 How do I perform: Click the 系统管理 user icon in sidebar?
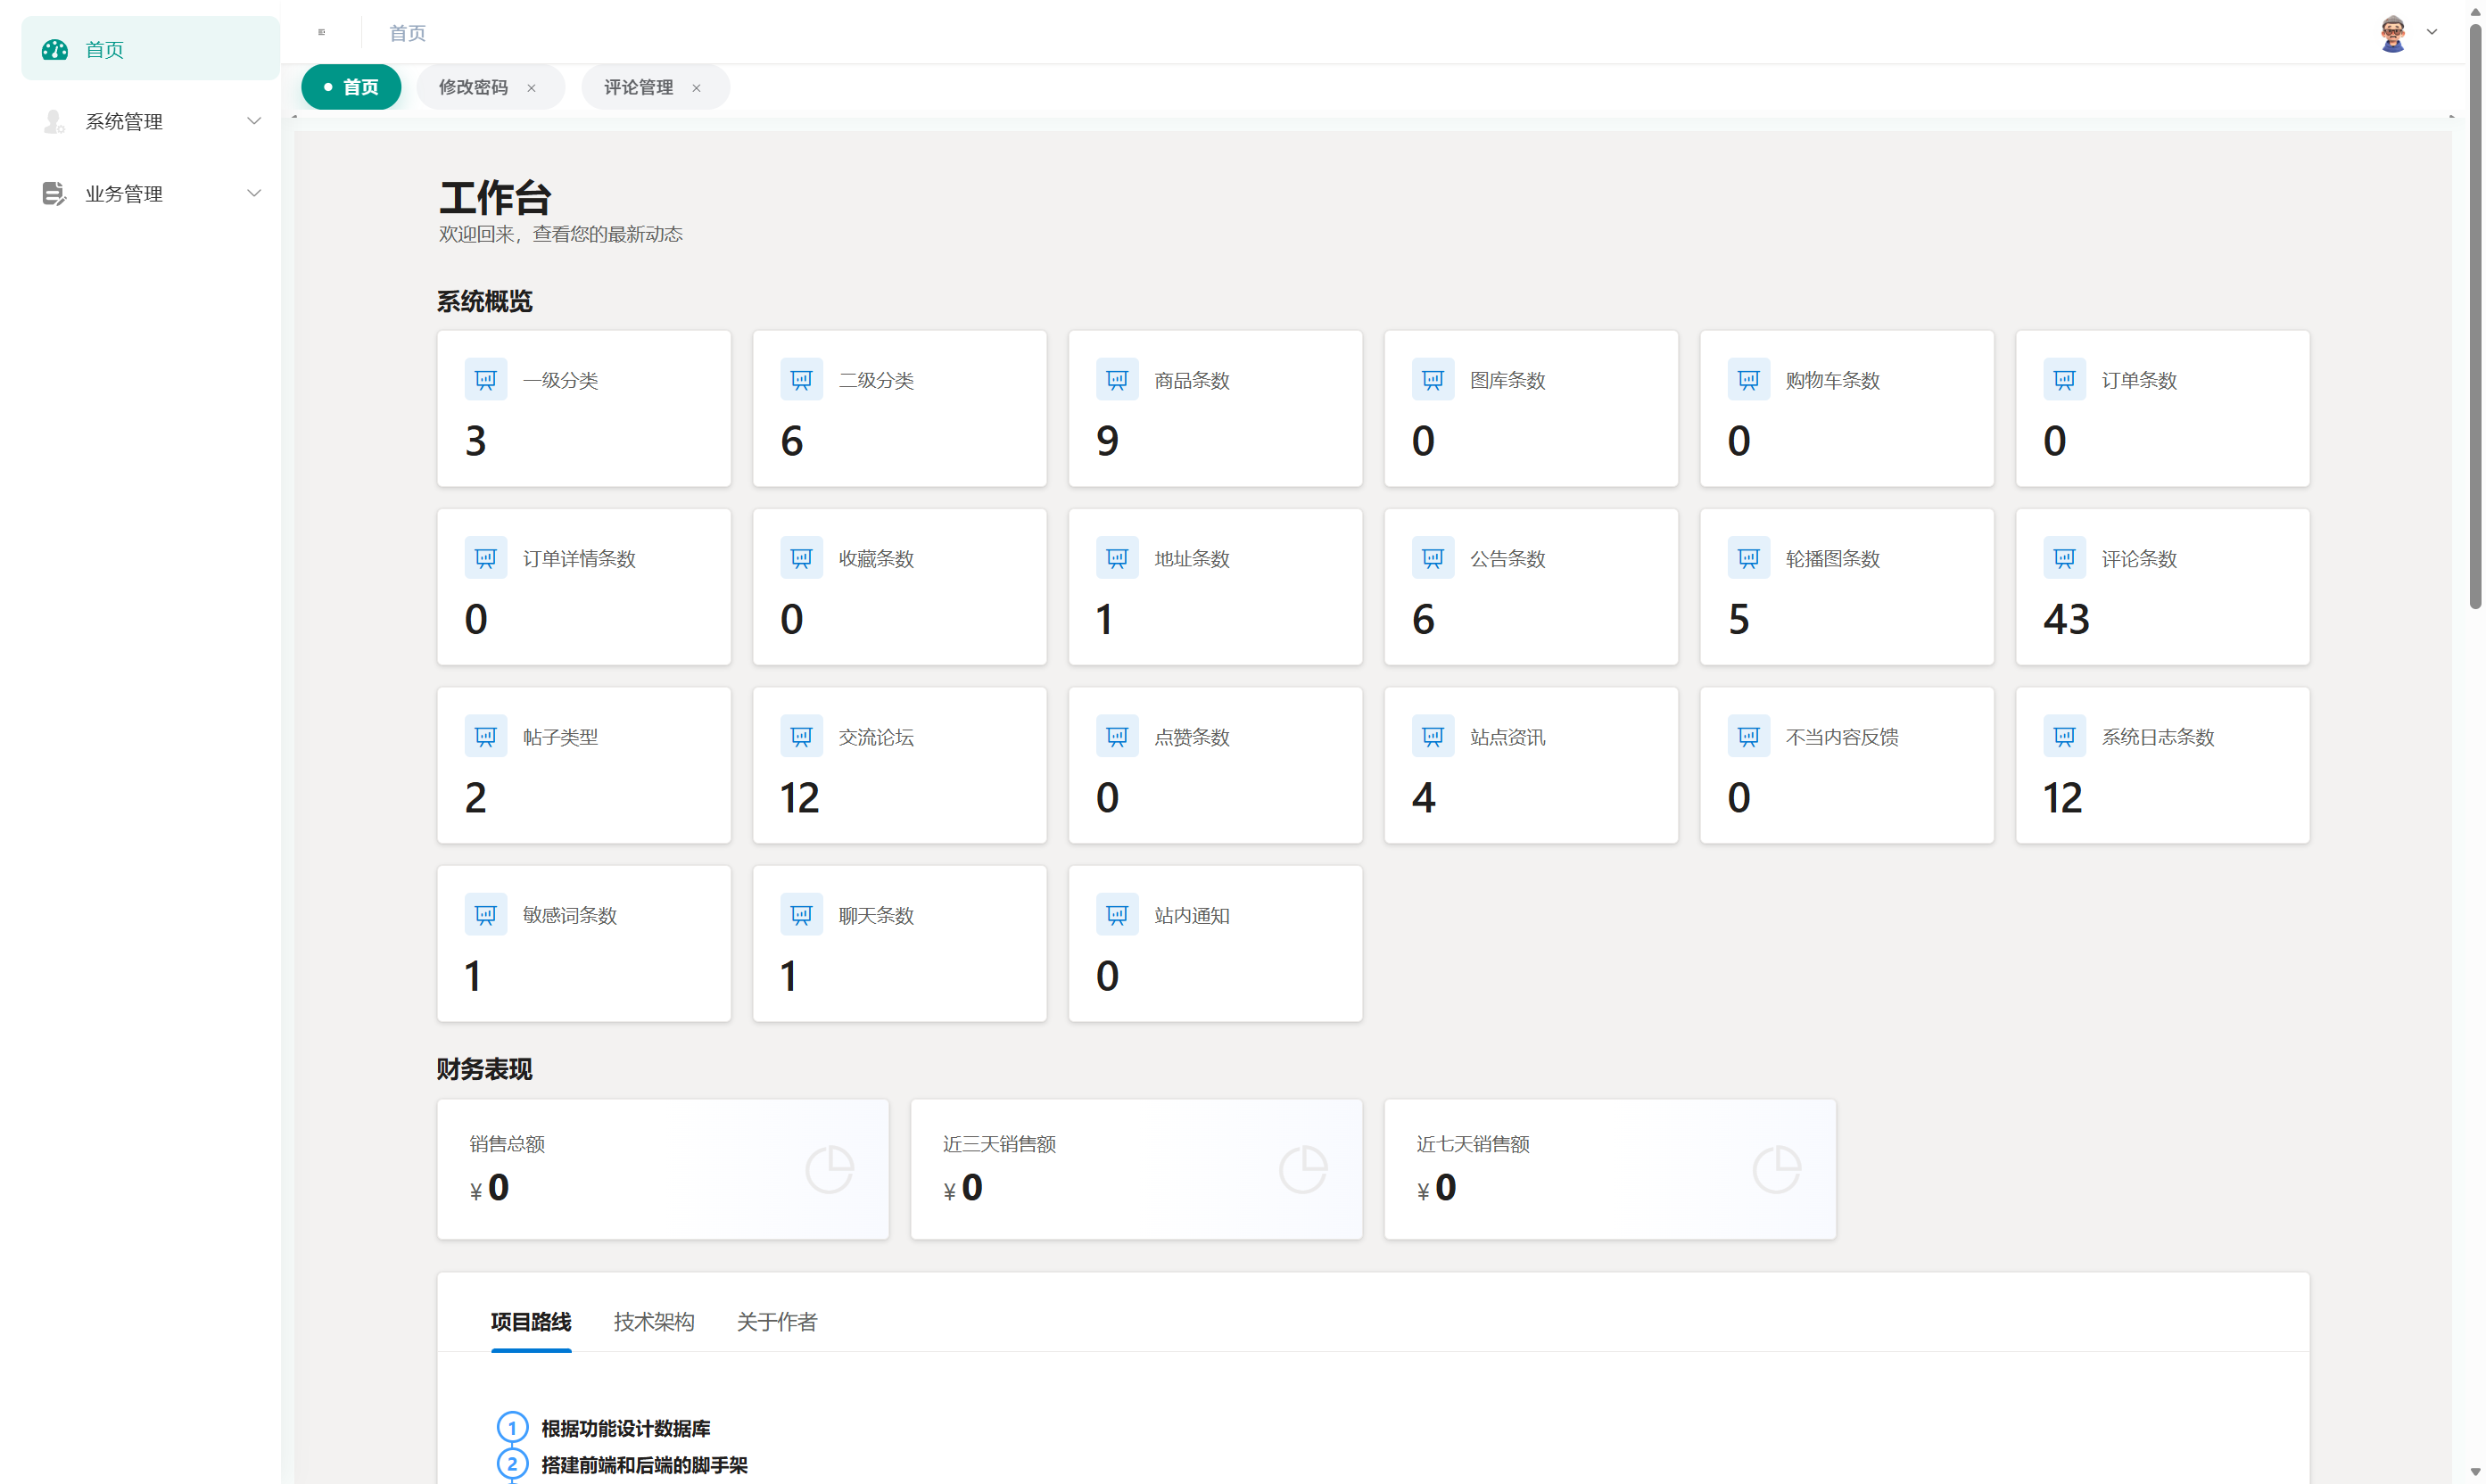[54, 121]
